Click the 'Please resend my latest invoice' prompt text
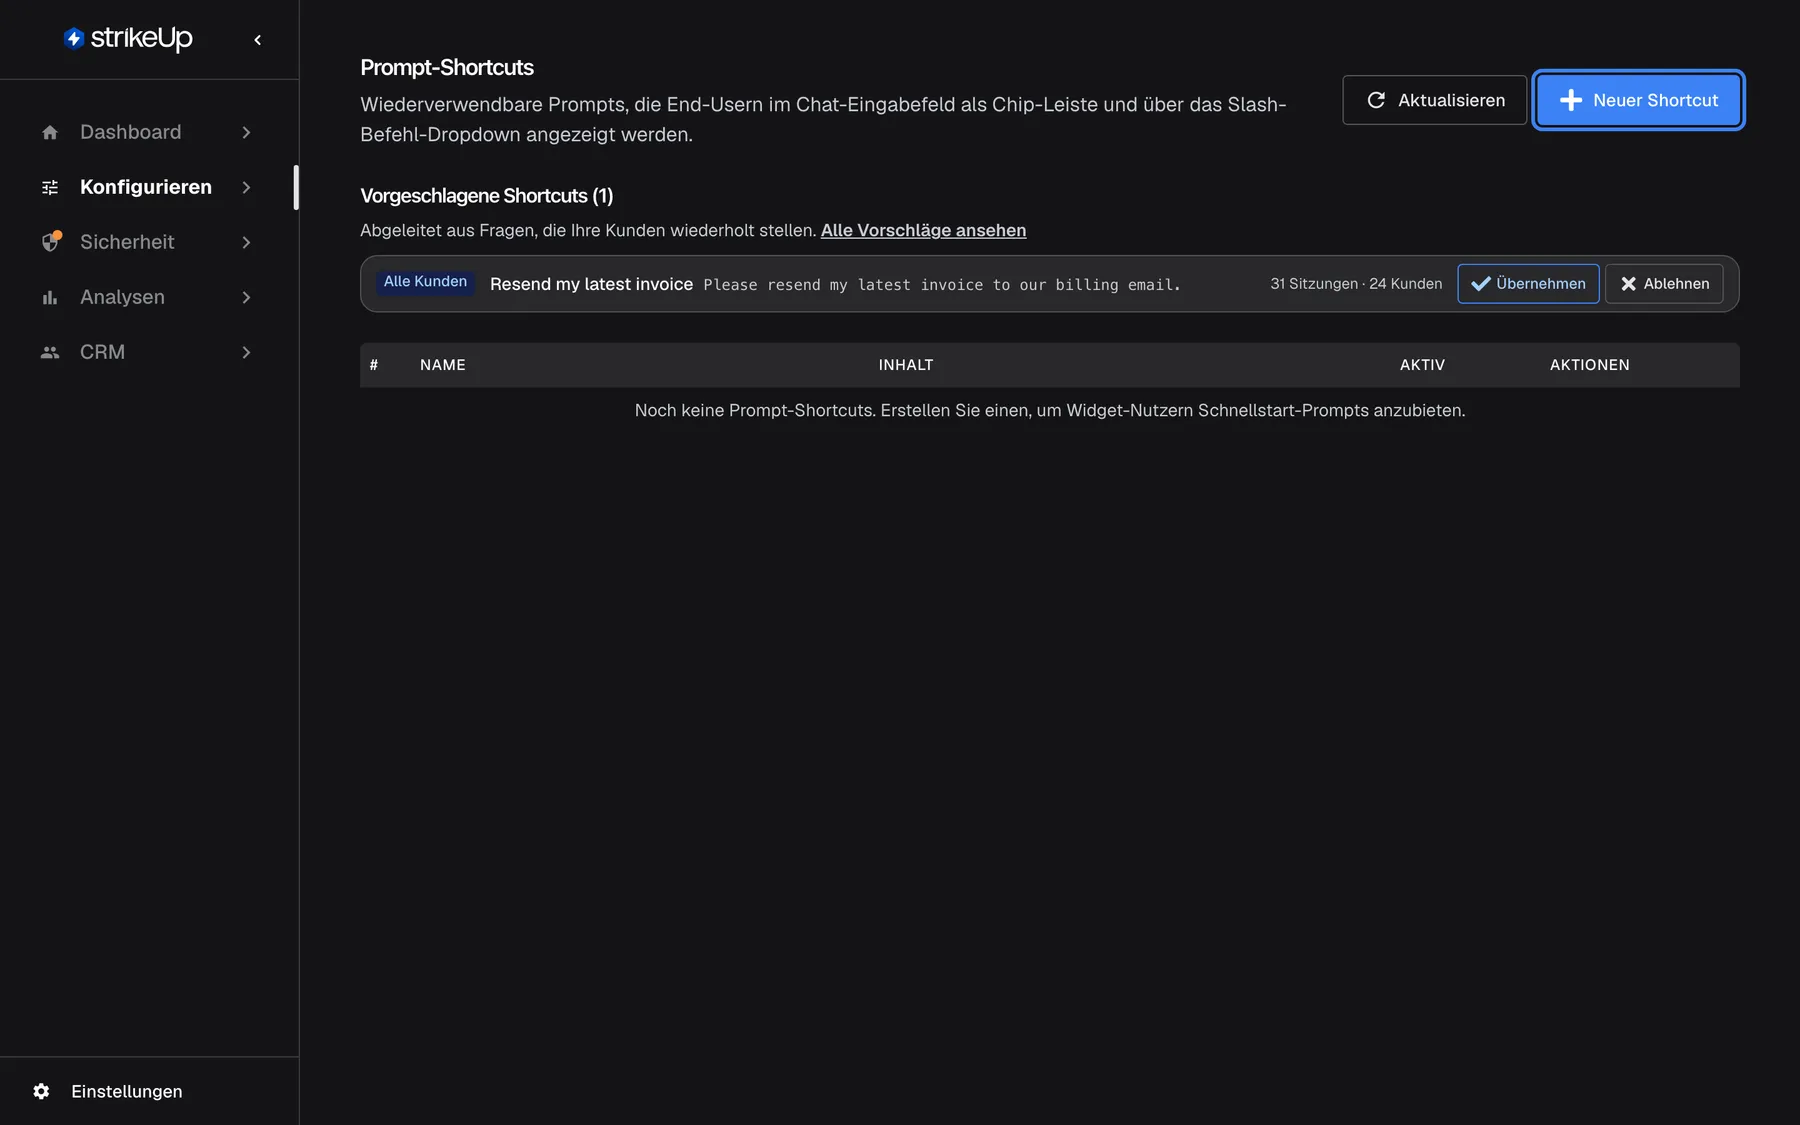Viewport: 1800px width, 1125px height. (942, 285)
